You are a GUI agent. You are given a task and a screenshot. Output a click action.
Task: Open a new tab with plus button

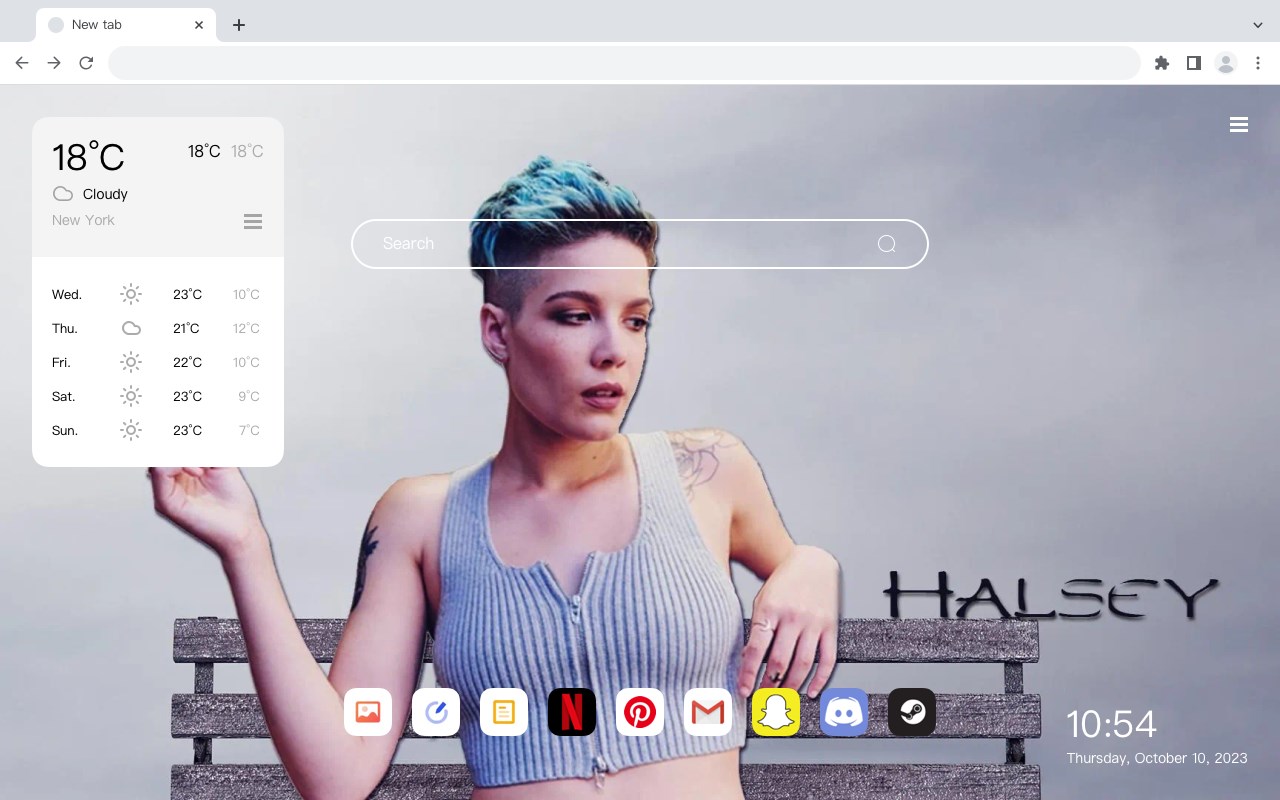(238, 25)
